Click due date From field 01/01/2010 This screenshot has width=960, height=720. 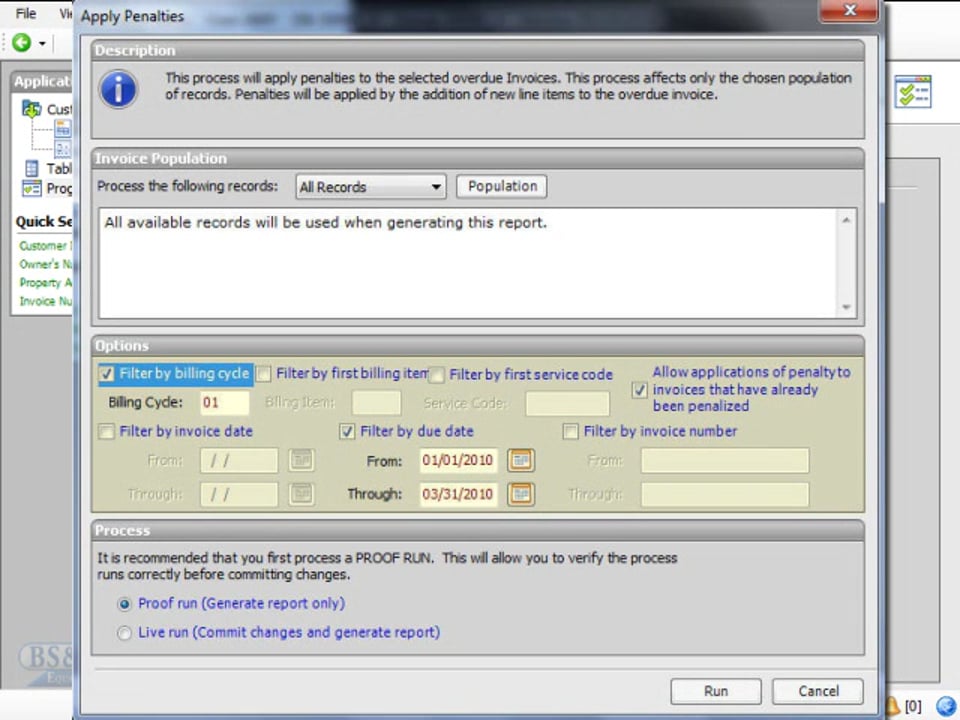(x=458, y=460)
